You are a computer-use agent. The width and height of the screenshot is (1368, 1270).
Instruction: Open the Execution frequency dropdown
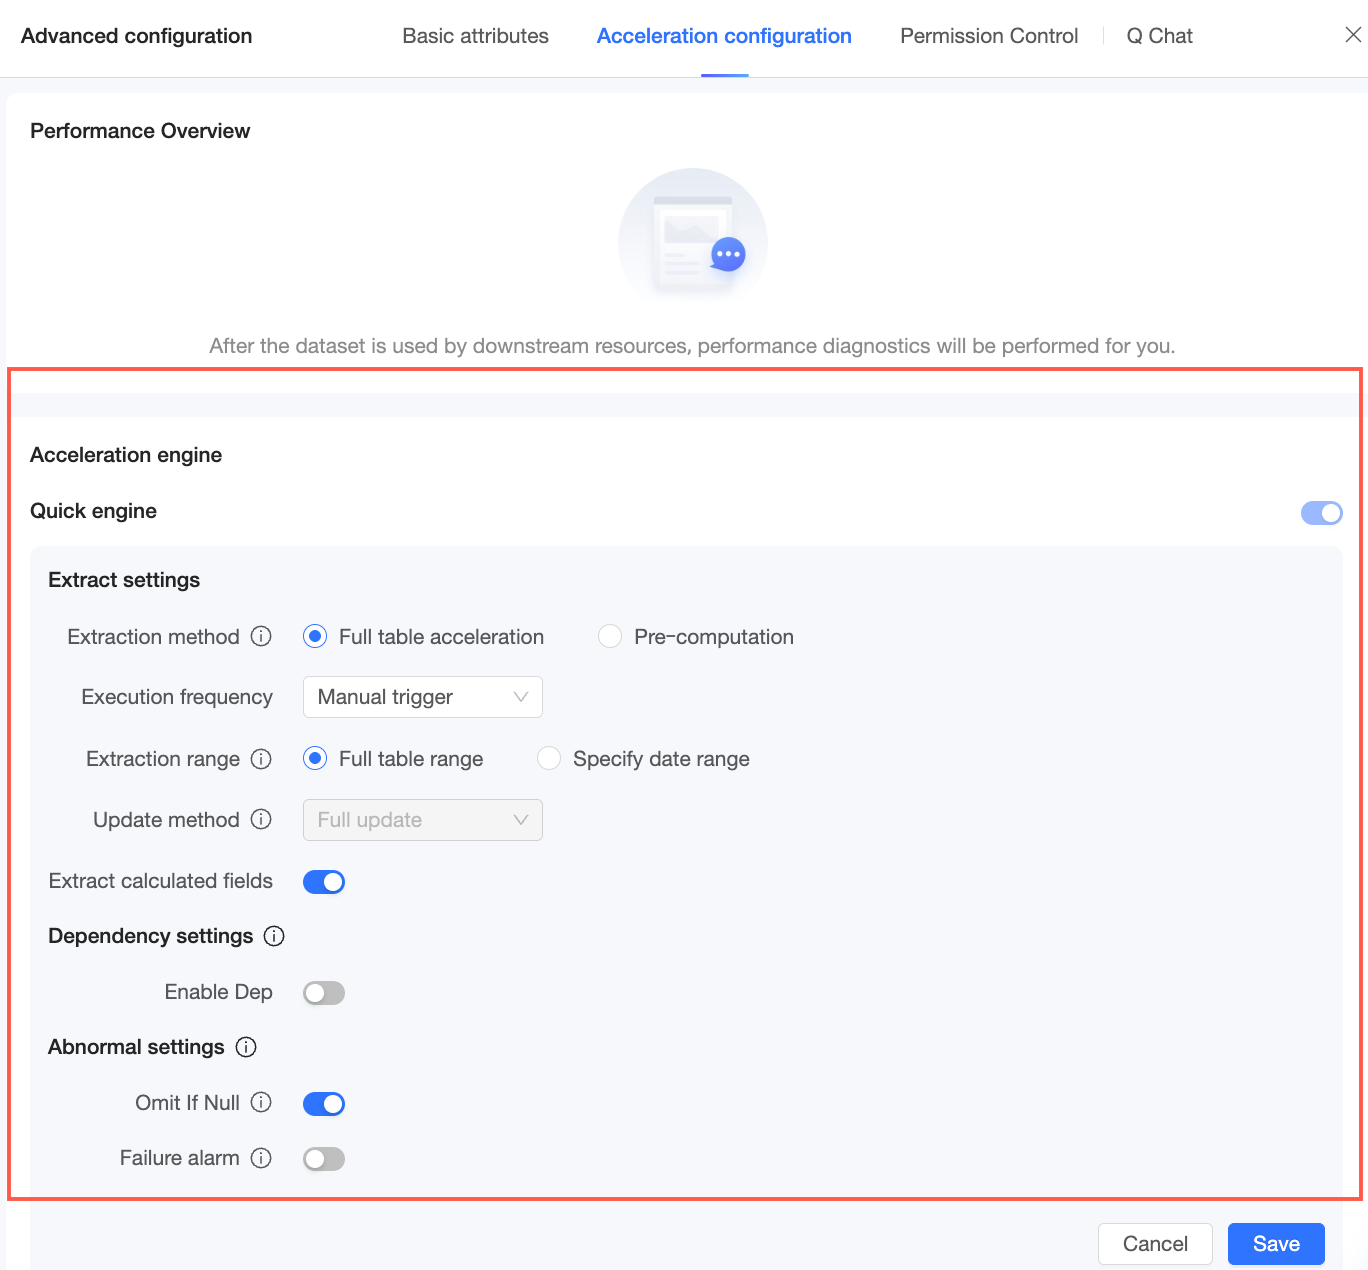pos(422,697)
